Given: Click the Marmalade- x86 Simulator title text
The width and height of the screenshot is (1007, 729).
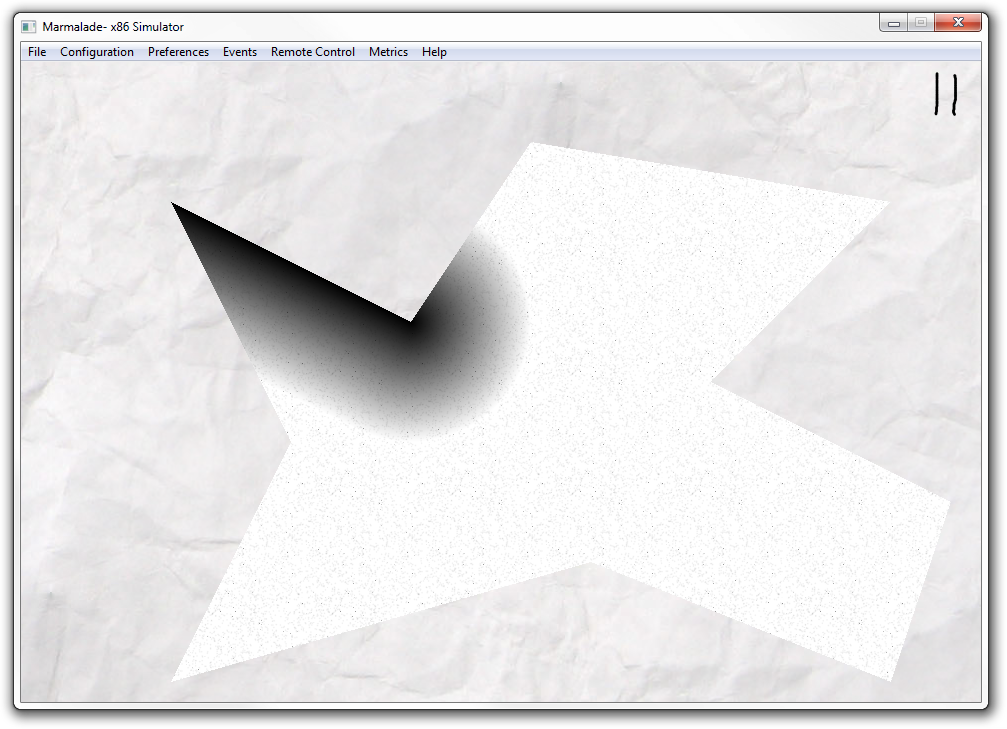Looking at the screenshot, I should (113, 27).
